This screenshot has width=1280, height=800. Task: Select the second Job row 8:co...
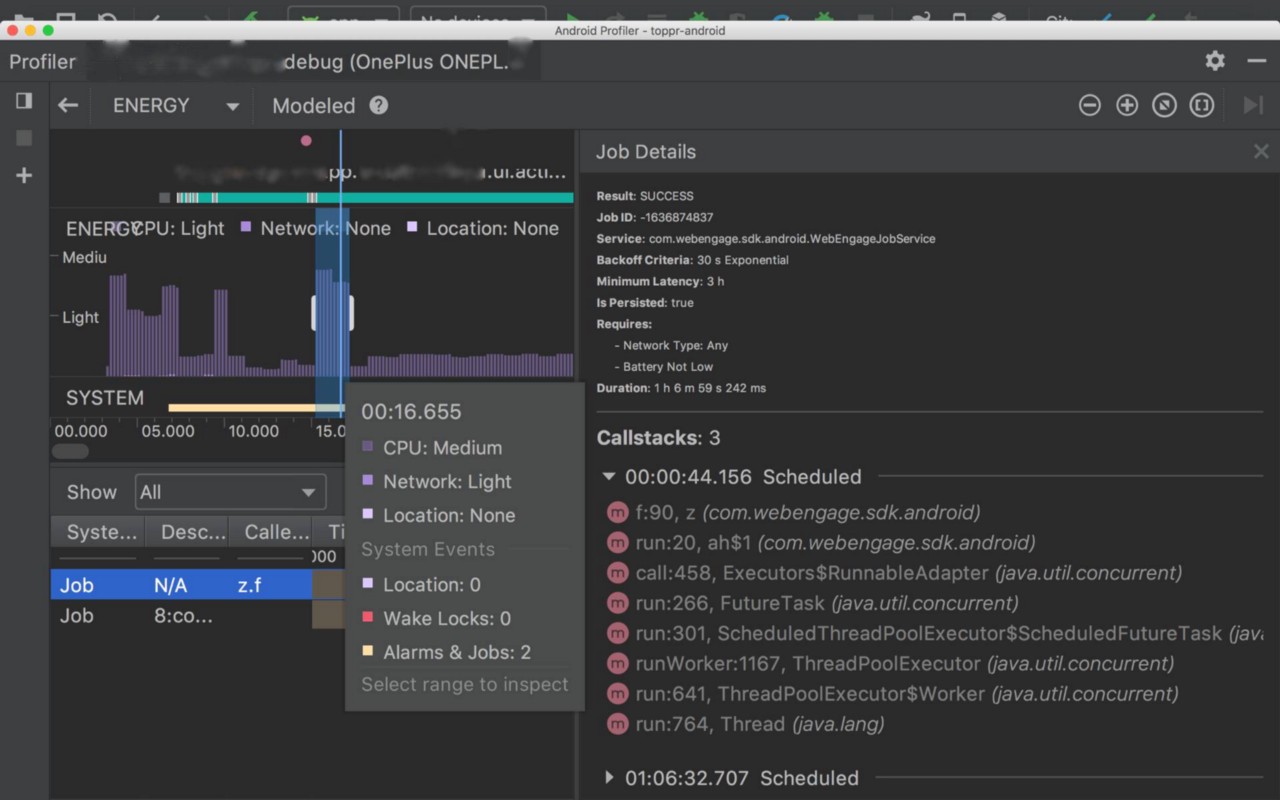[x=180, y=616]
